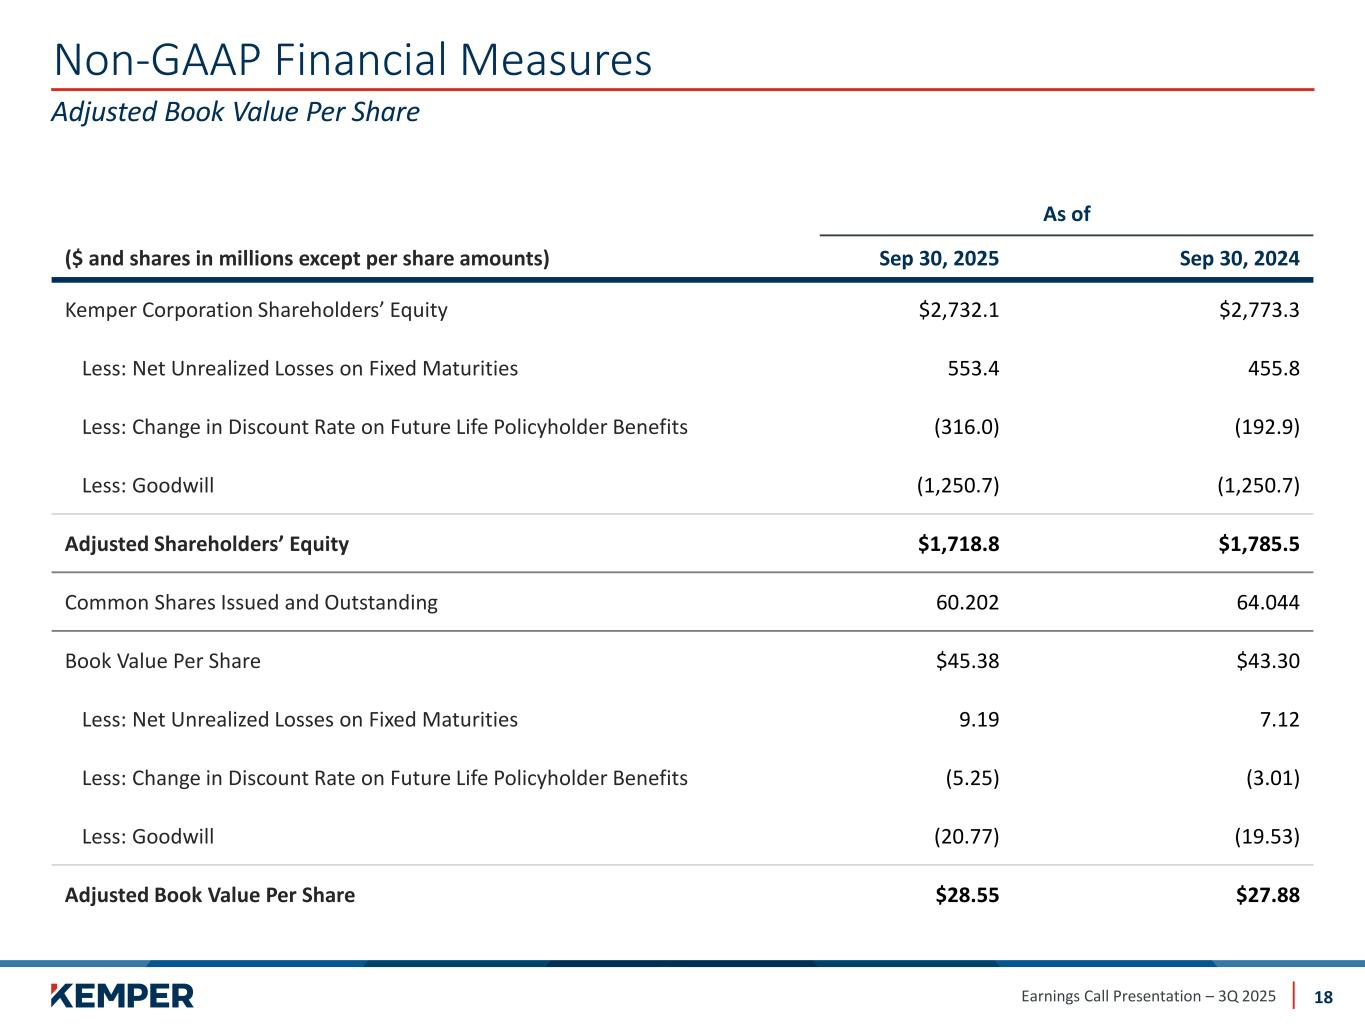Image resolution: width=1365 pixels, height=1024 pixels.
Task: Select the Adjusted Book Value Per Share subtitle
Action: coord(235,112)
